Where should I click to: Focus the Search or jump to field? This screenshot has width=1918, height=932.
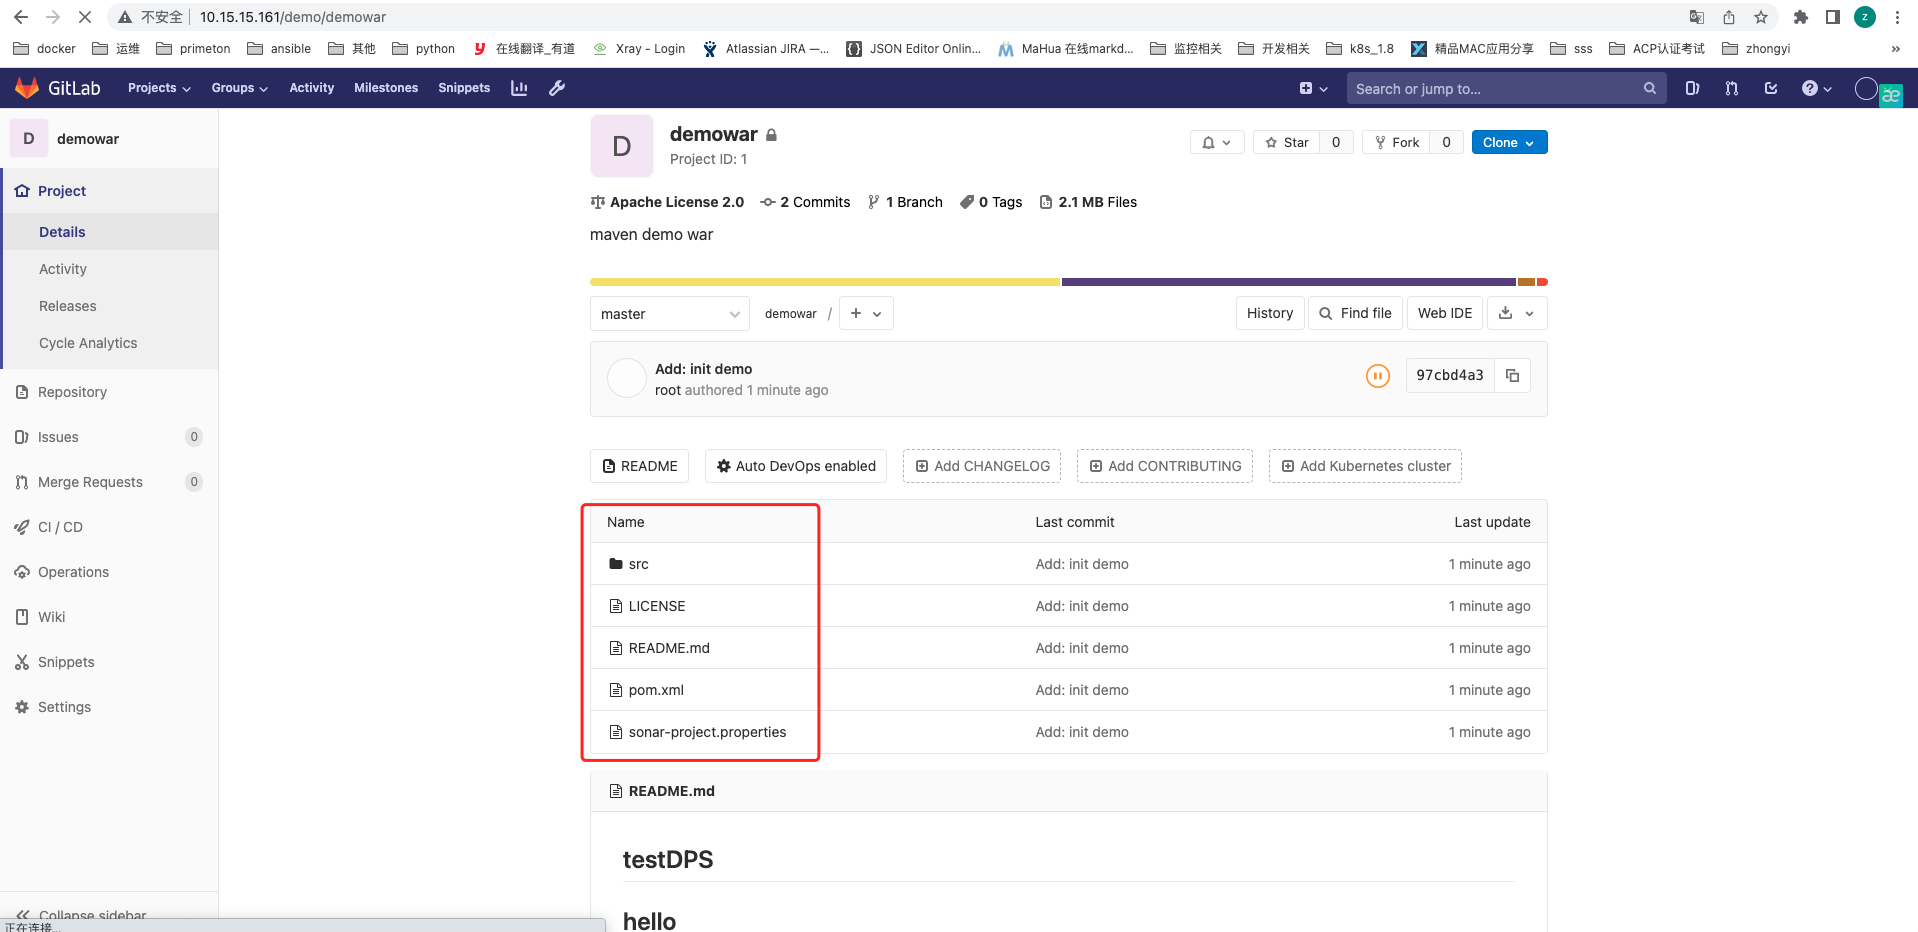1496,89
